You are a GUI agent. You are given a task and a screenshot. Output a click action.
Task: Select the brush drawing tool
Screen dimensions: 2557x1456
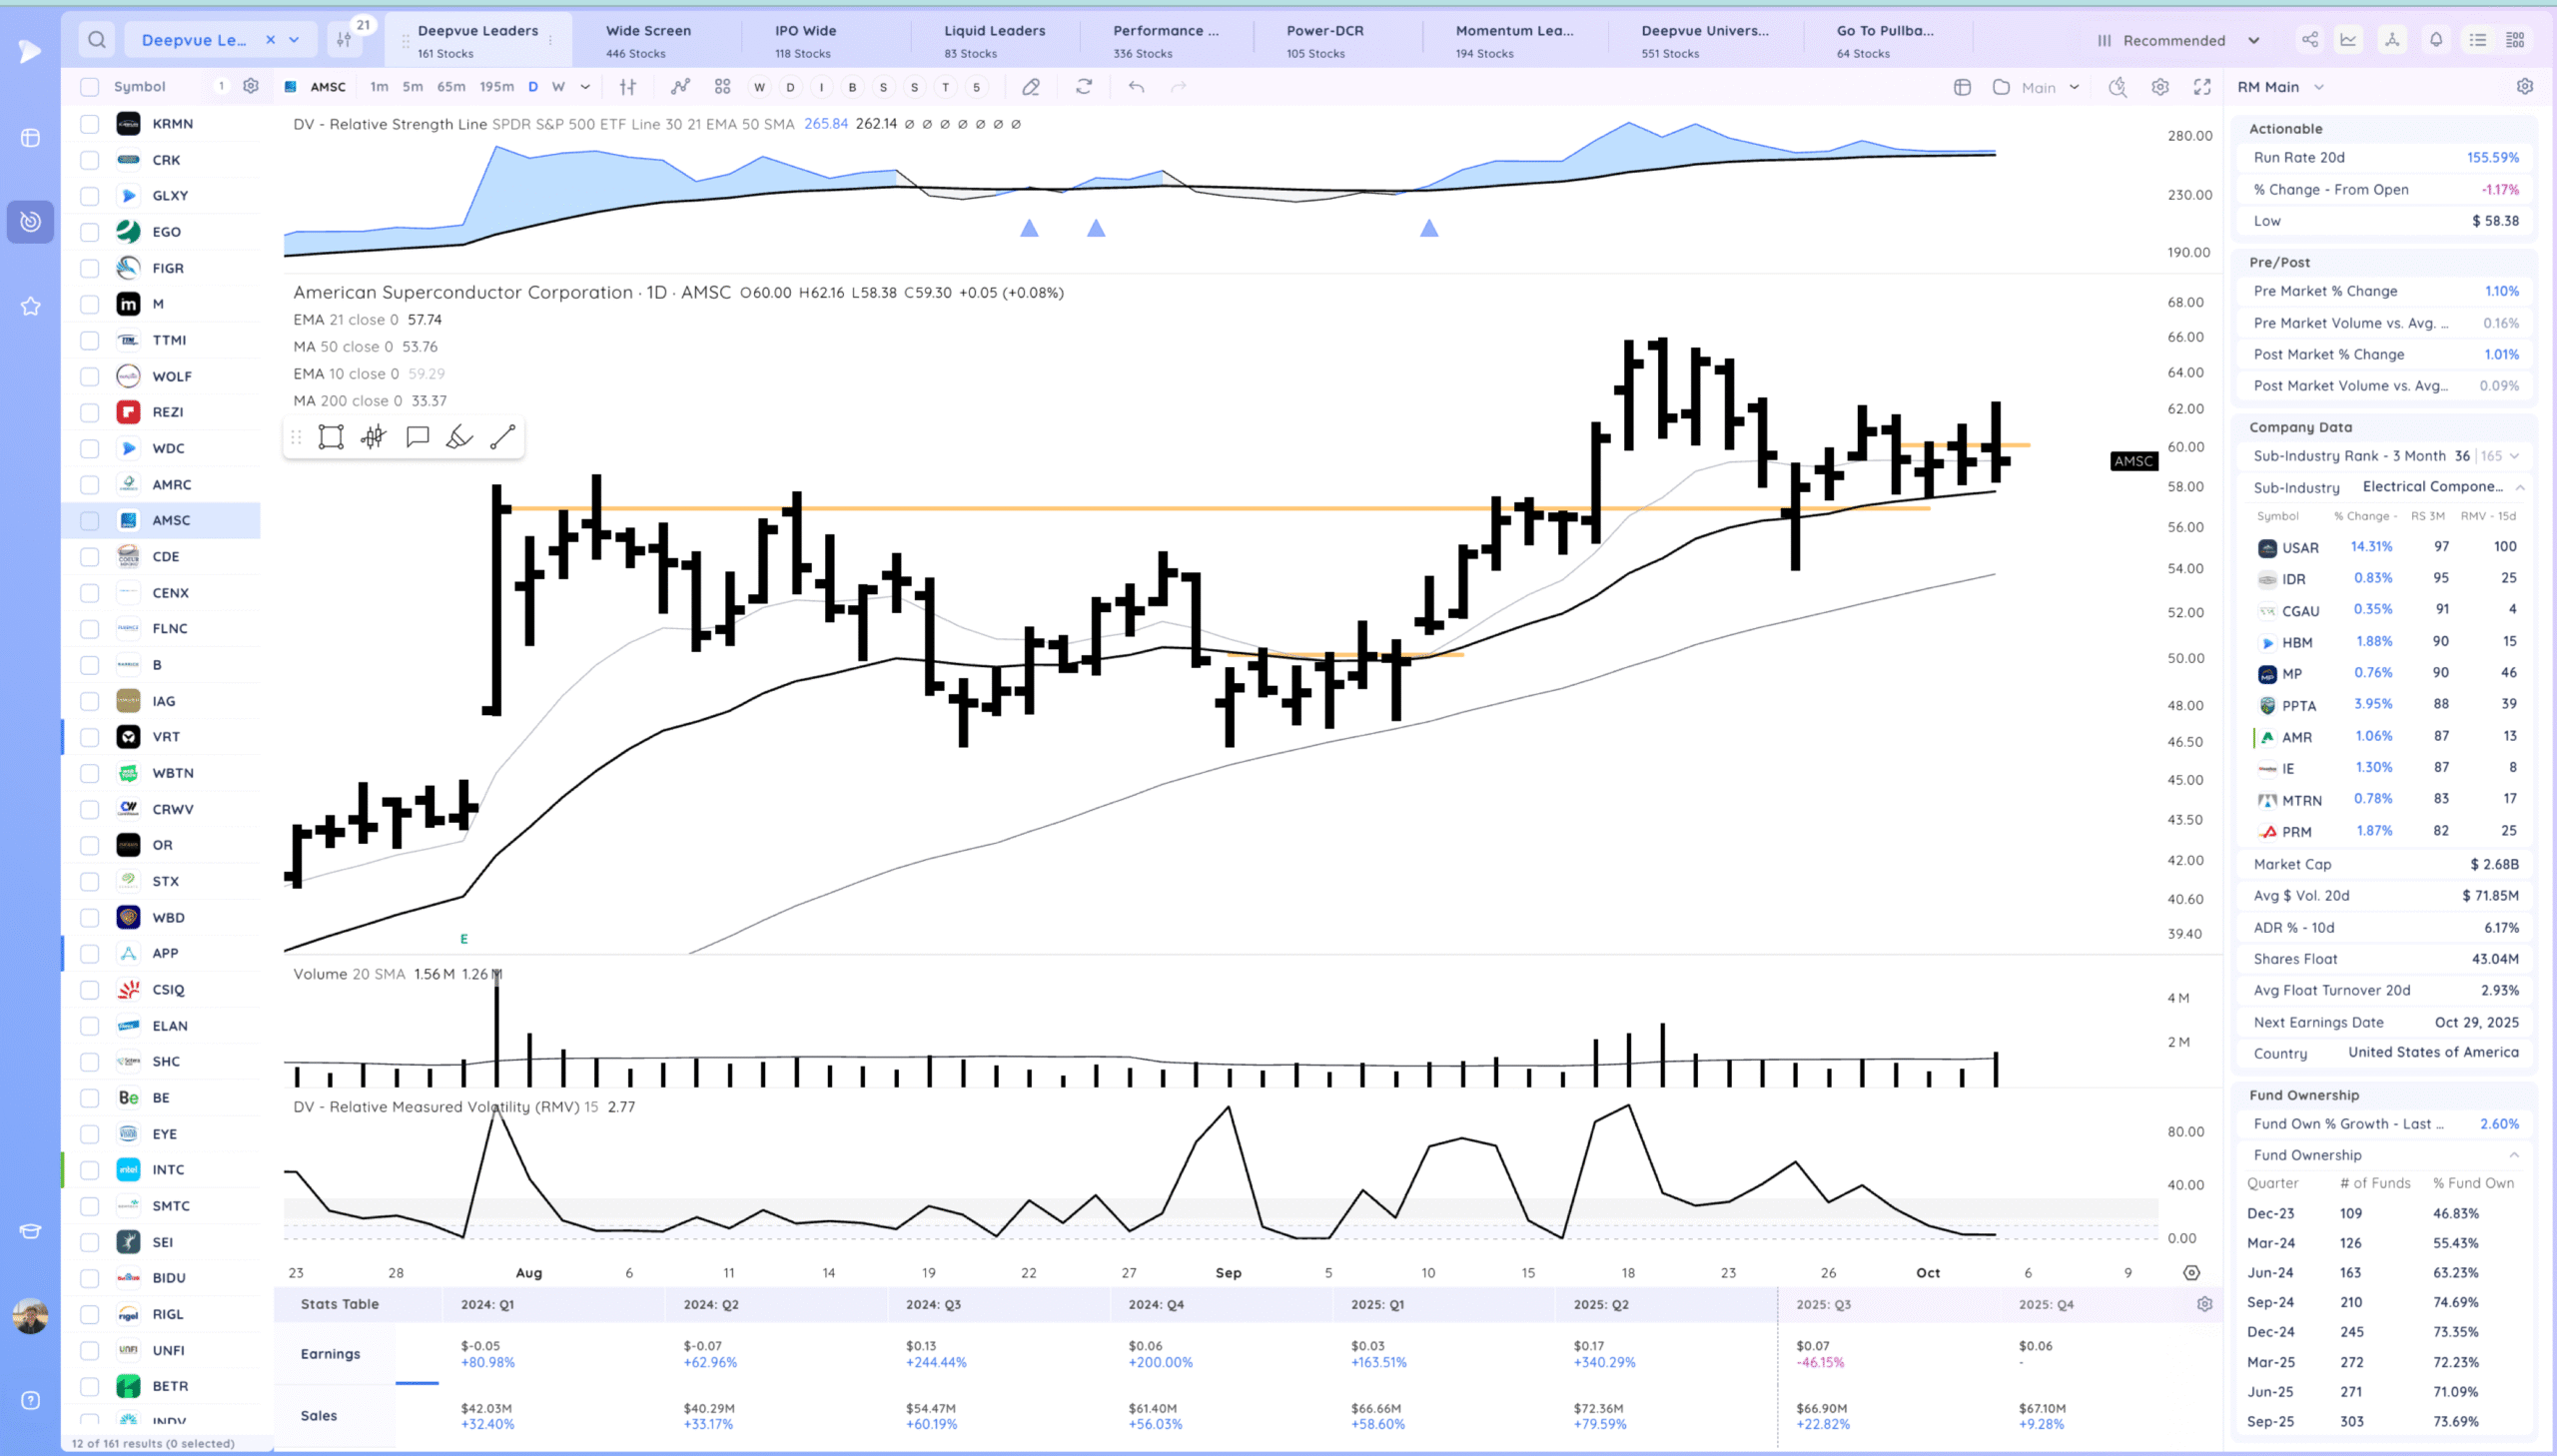click(459, 437)
